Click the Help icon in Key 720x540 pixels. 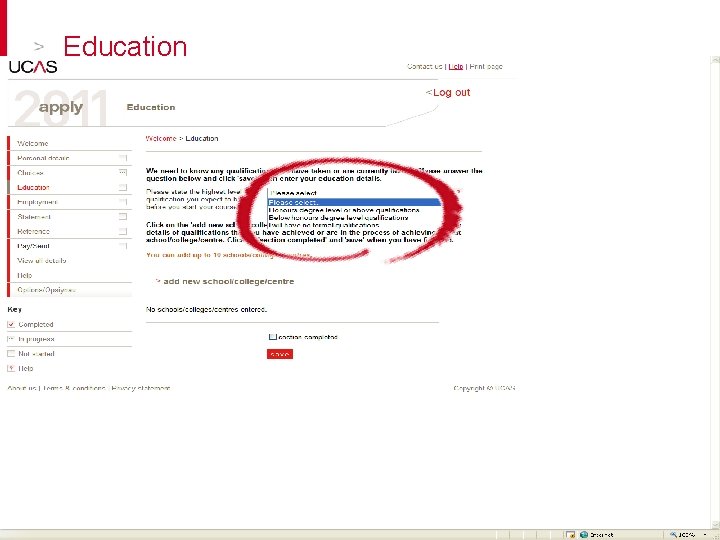(11, 368)
